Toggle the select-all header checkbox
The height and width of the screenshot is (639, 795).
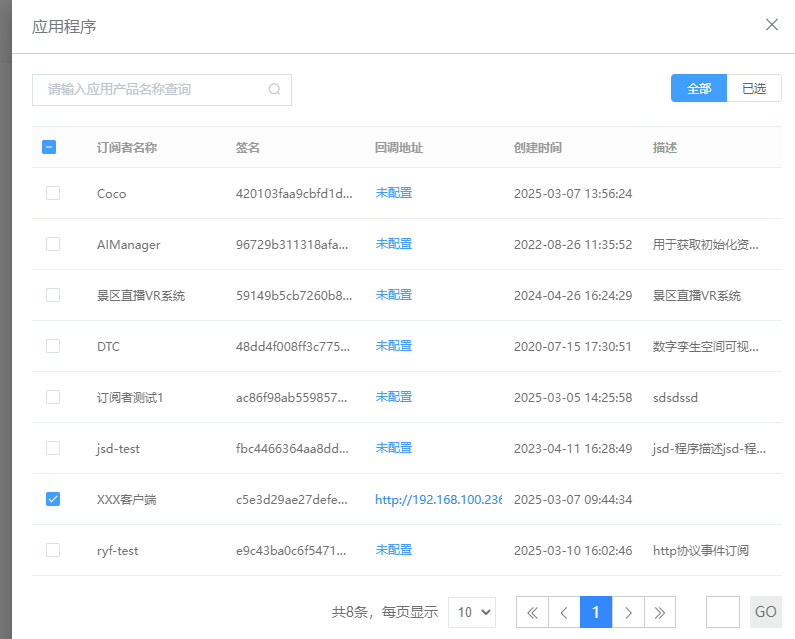pyautogui.click(x=49, y=147)
